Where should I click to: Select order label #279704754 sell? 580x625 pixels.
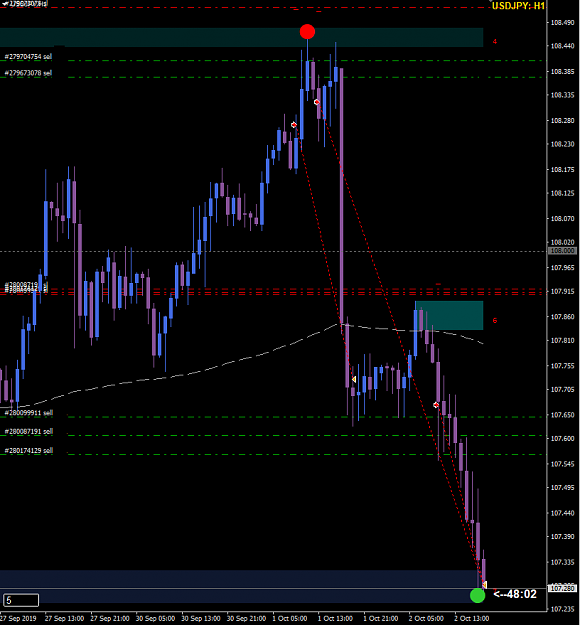28,57
